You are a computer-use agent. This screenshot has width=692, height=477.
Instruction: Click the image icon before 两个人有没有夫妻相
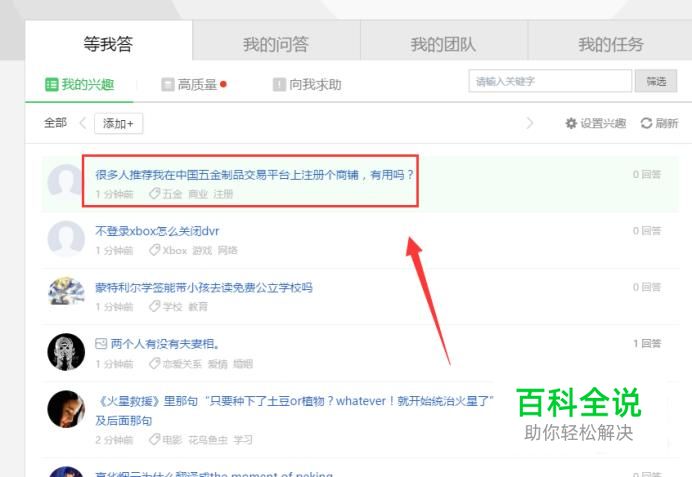101,344
